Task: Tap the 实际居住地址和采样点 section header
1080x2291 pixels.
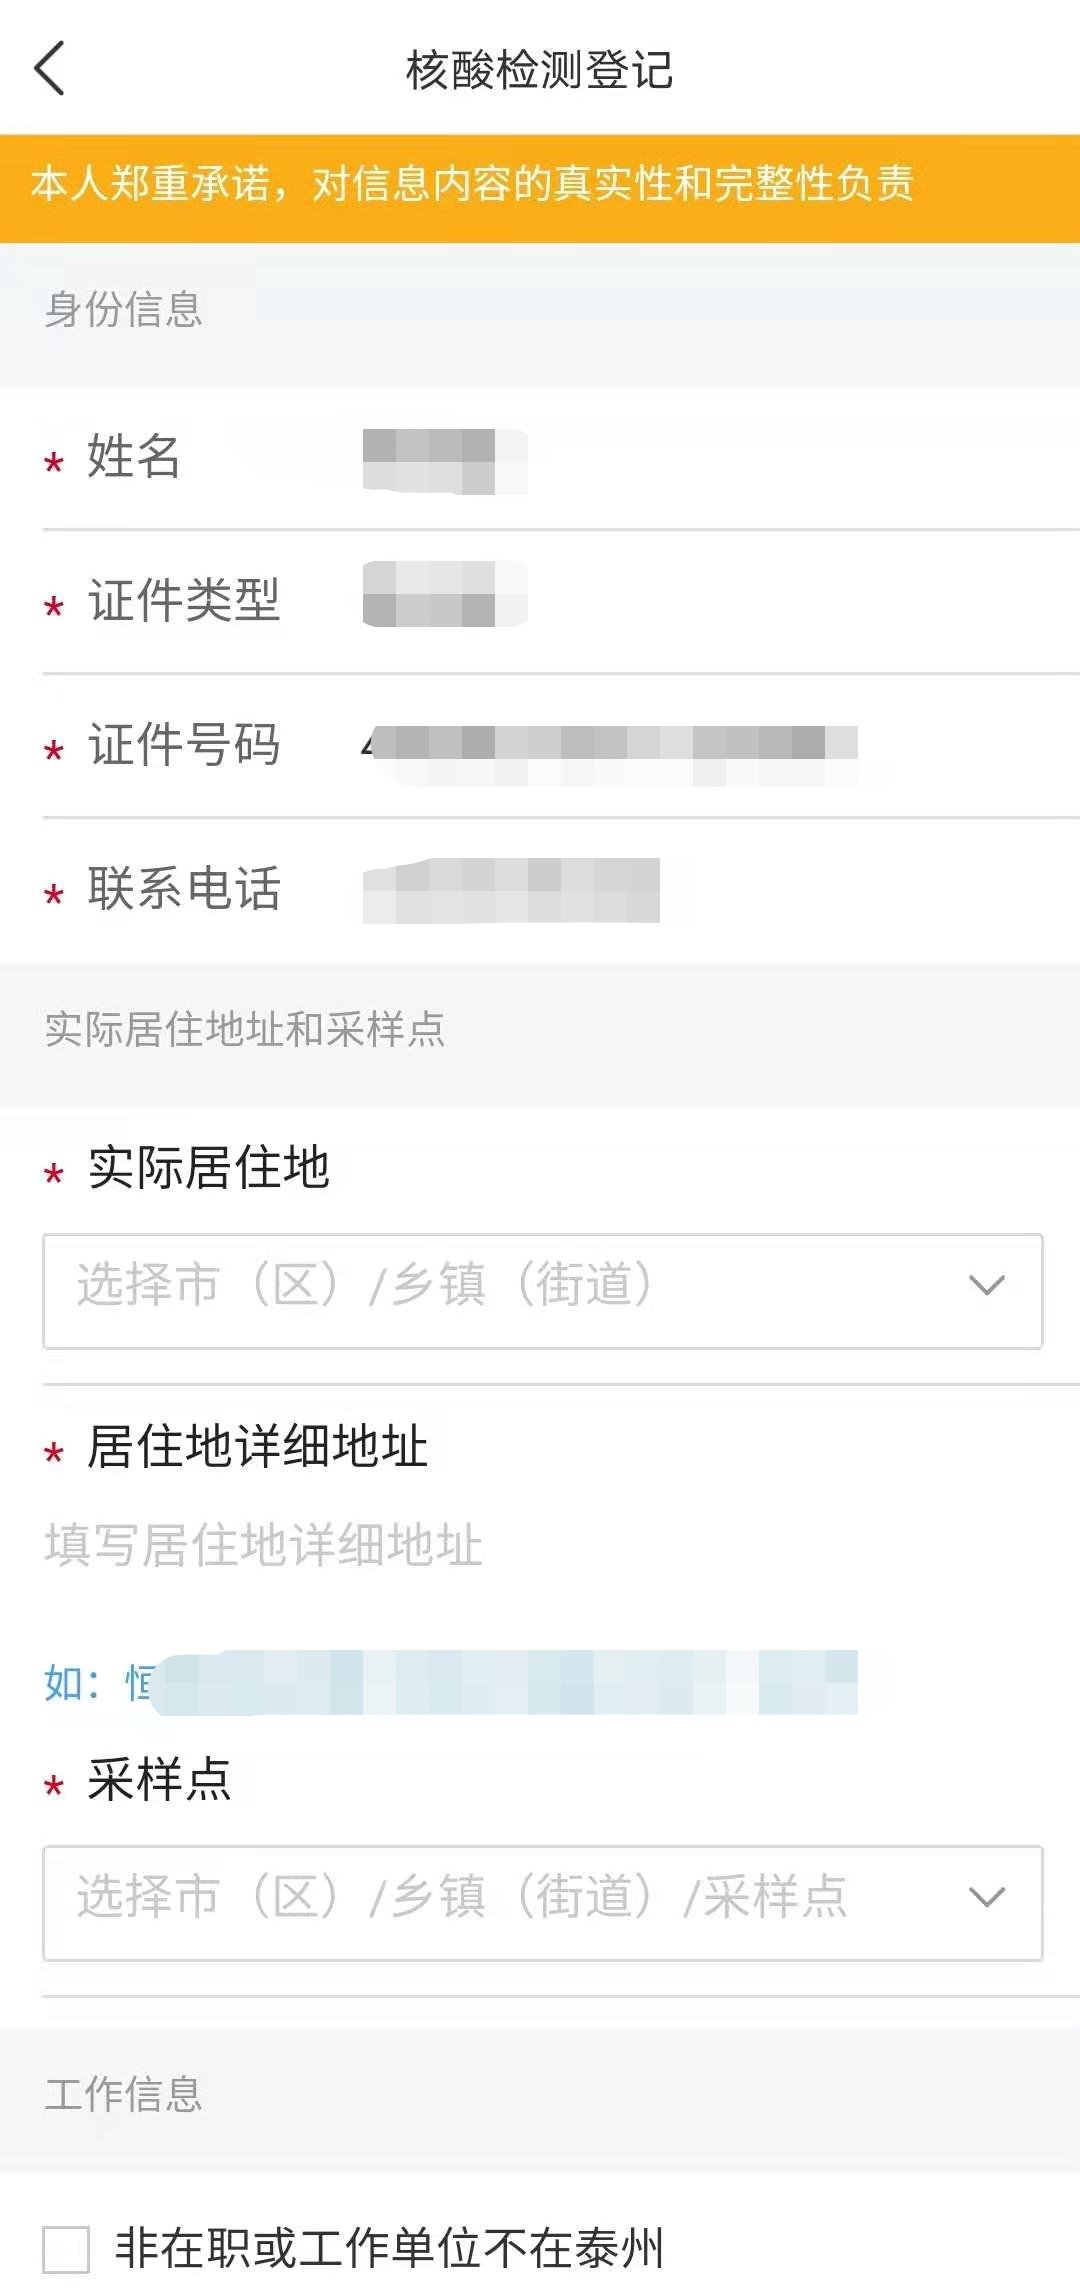Action: click(245, 1030)
